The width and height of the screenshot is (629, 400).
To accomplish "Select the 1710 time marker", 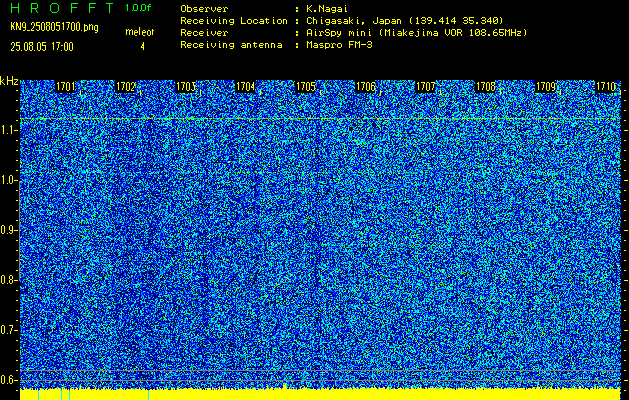I will click(x=606, y=87).
